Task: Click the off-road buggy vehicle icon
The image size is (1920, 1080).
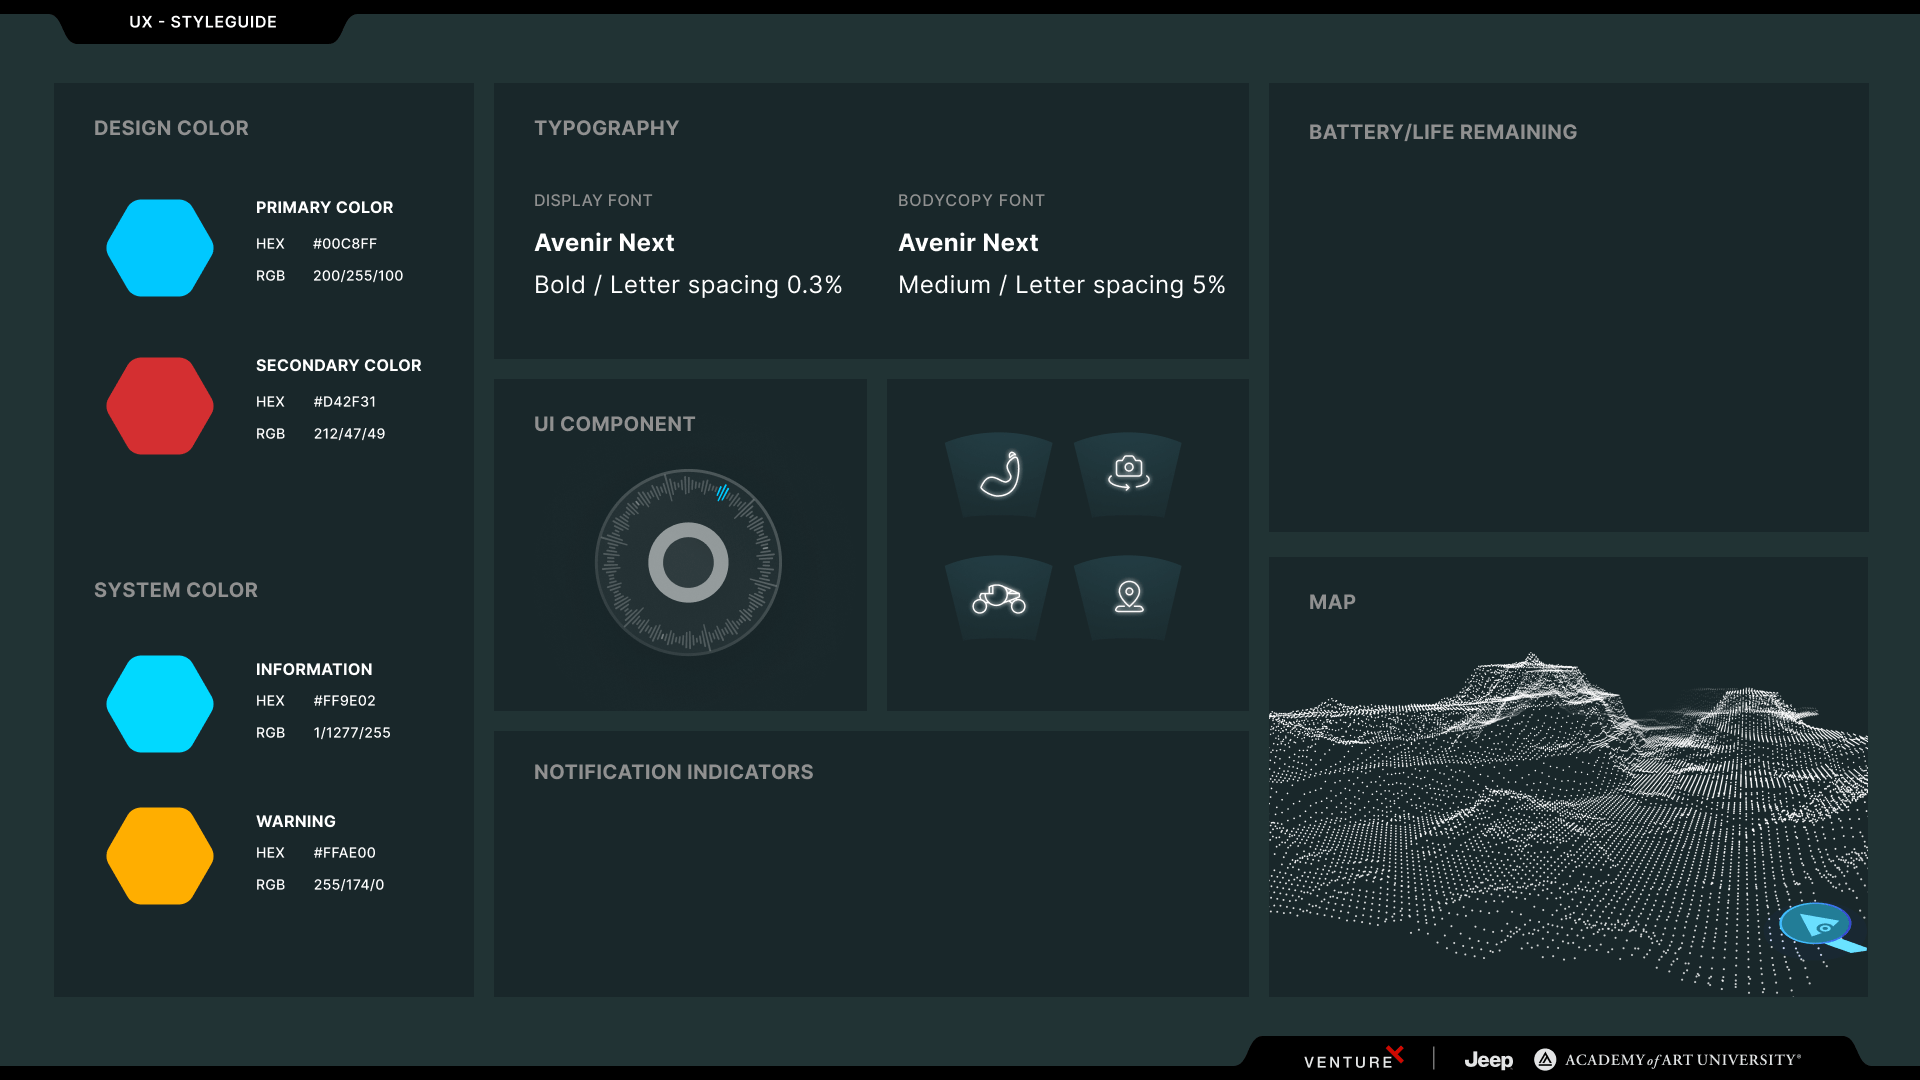Action: coord(999,598)
